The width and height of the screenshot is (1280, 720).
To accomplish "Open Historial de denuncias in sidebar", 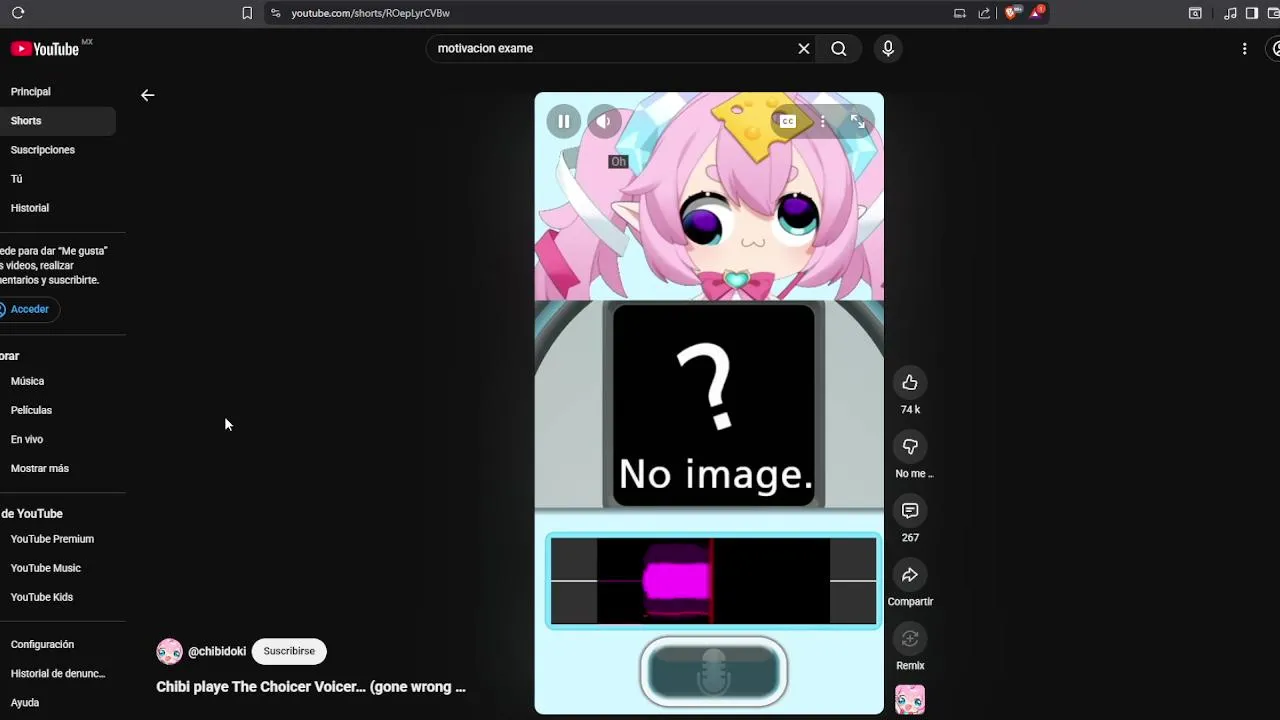I will [58, 674].
